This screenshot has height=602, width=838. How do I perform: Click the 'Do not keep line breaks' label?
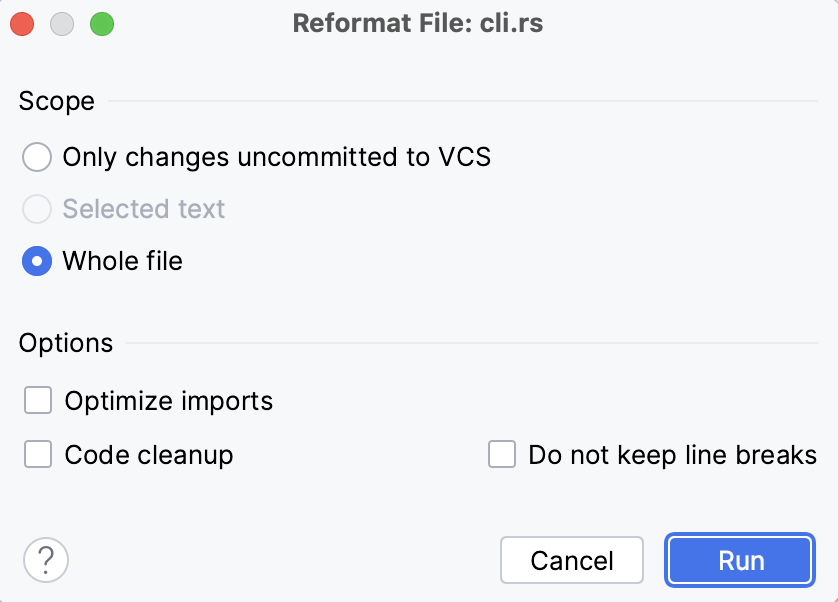point(672,454)
